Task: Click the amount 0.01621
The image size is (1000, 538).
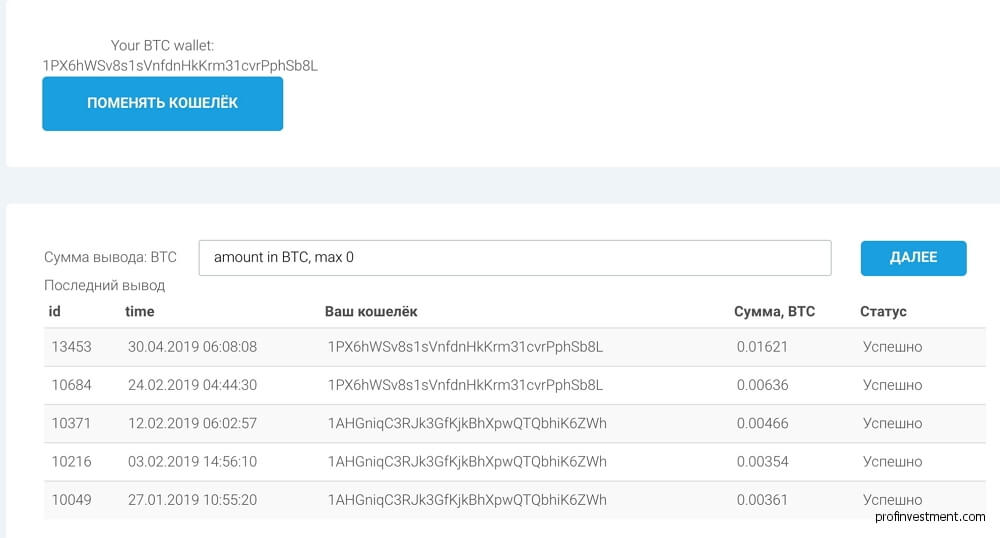Action: [x=762, y=347]
